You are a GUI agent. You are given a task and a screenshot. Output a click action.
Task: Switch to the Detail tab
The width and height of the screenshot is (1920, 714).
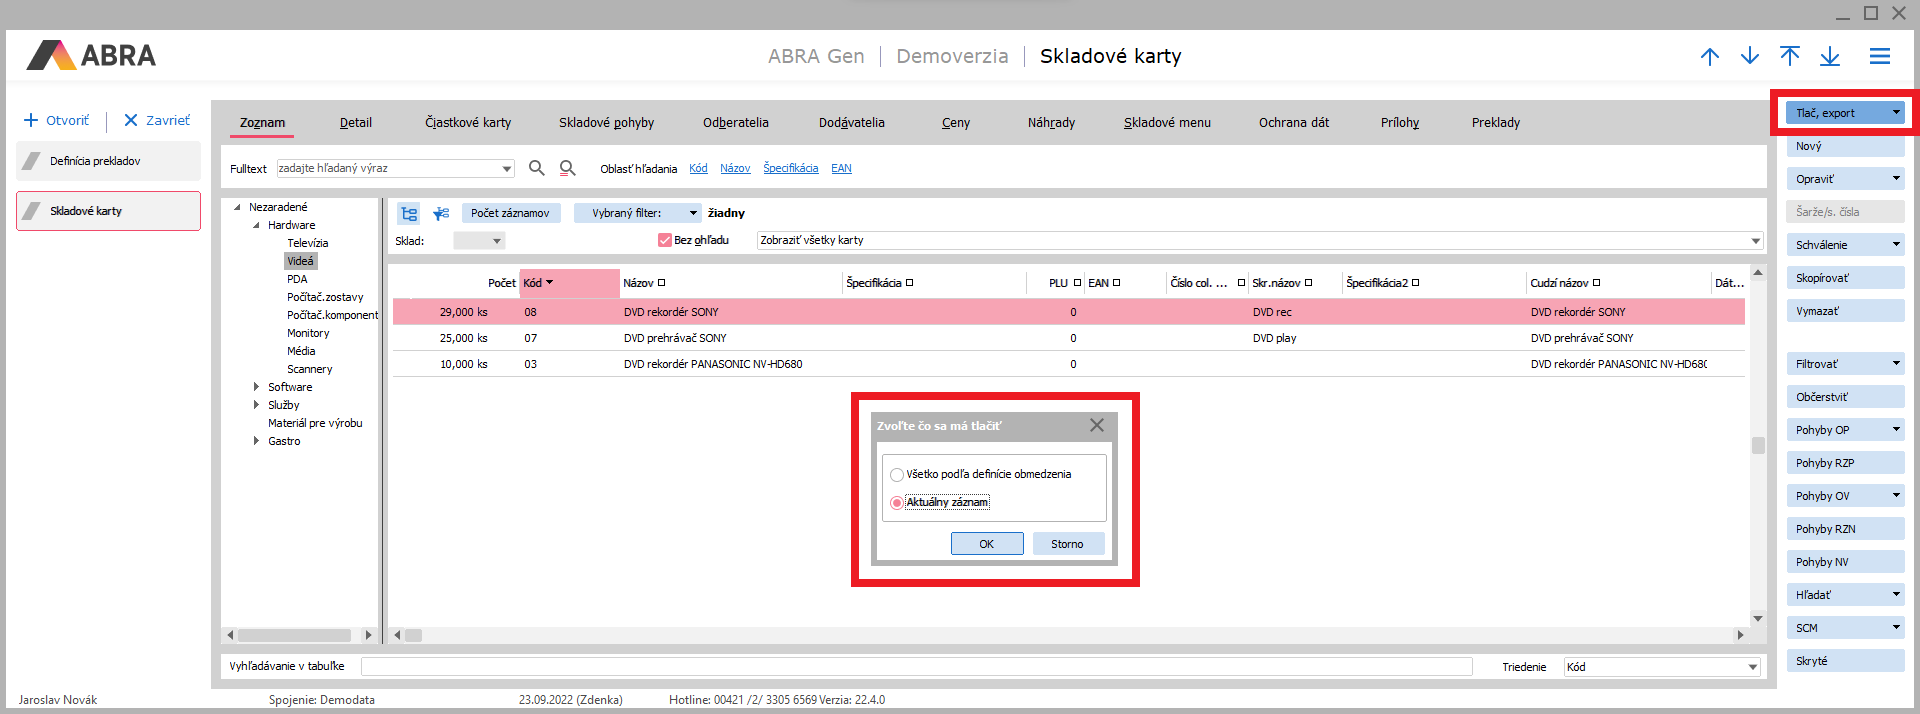pos(355,123)
